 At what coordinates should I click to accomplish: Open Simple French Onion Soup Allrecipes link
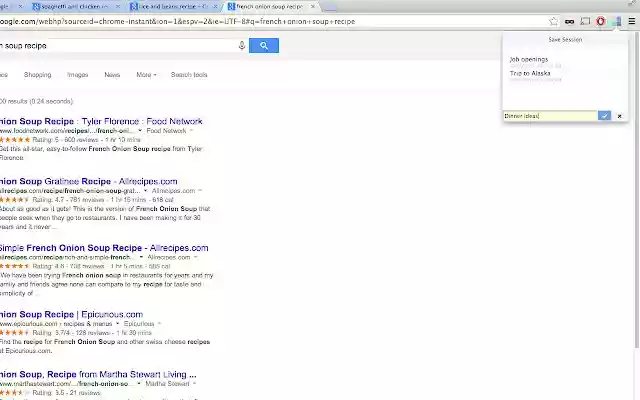(104, 248)
